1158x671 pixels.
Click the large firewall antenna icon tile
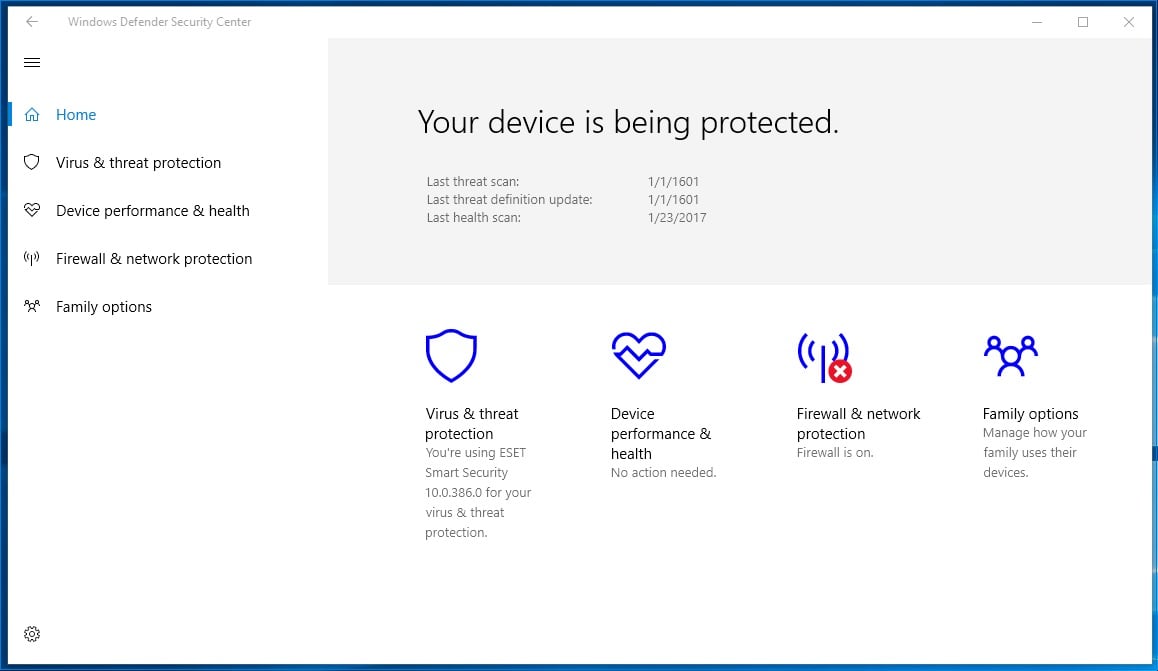tap(824, 358)
